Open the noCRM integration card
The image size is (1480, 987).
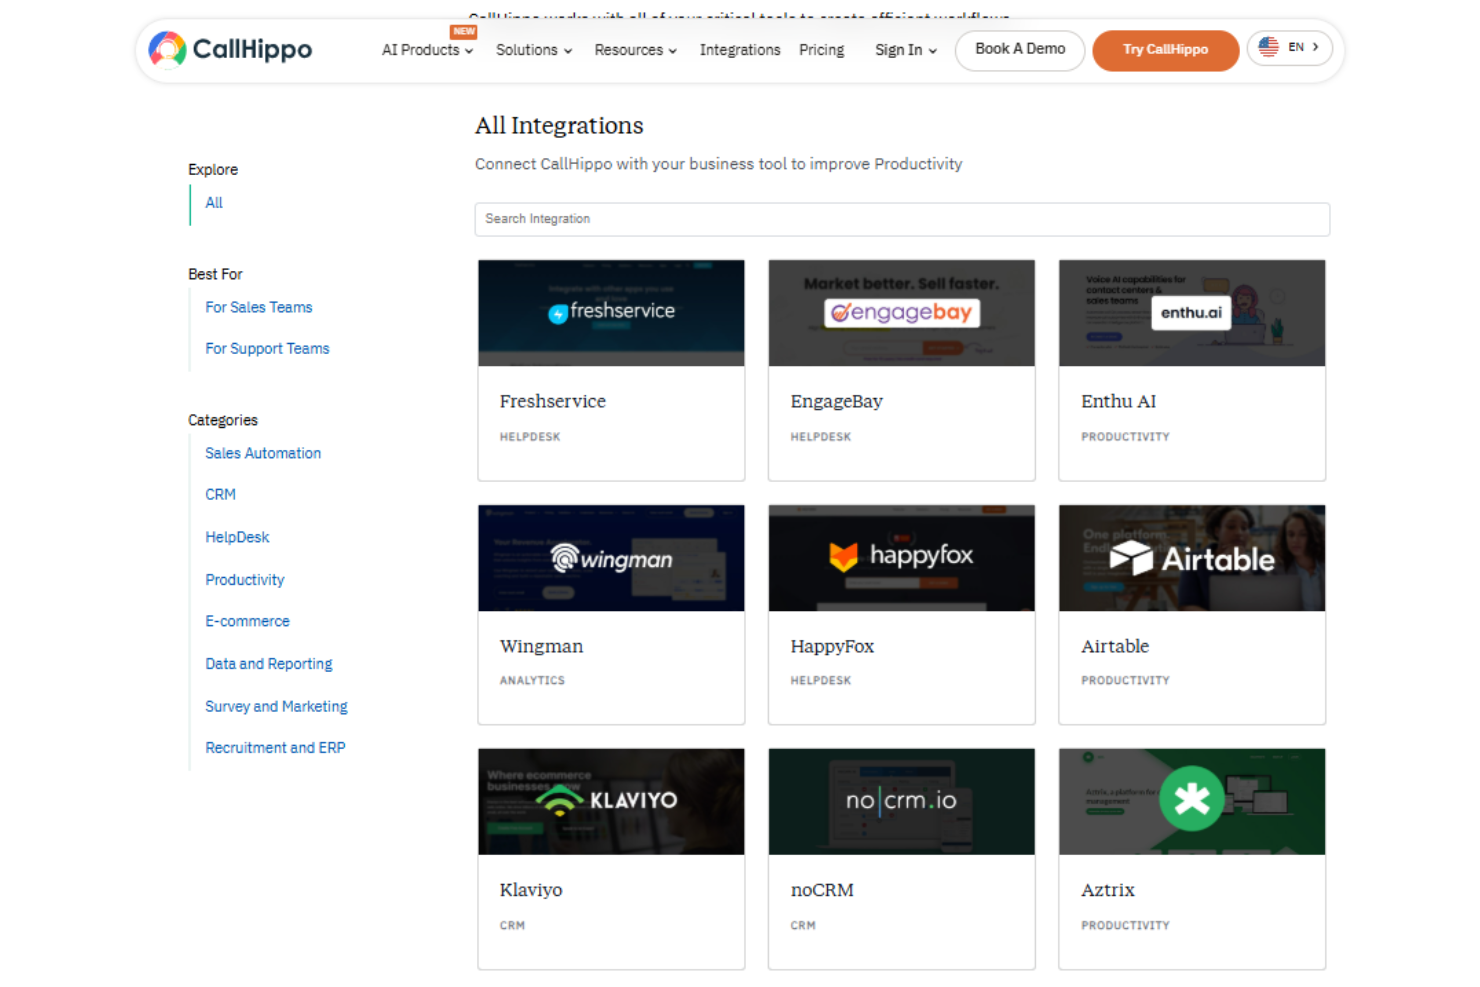901,858
